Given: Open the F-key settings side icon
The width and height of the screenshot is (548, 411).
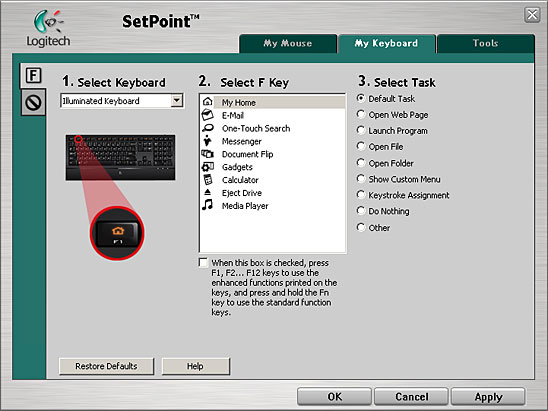Looking at the screenshot, I should click(x=33, y=75).
